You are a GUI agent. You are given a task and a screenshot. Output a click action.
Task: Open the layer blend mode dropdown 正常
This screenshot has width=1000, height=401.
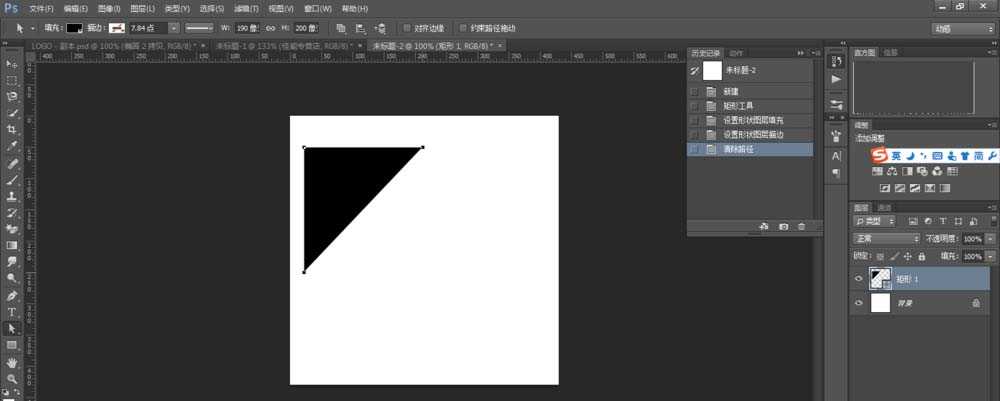click(886, 239)
